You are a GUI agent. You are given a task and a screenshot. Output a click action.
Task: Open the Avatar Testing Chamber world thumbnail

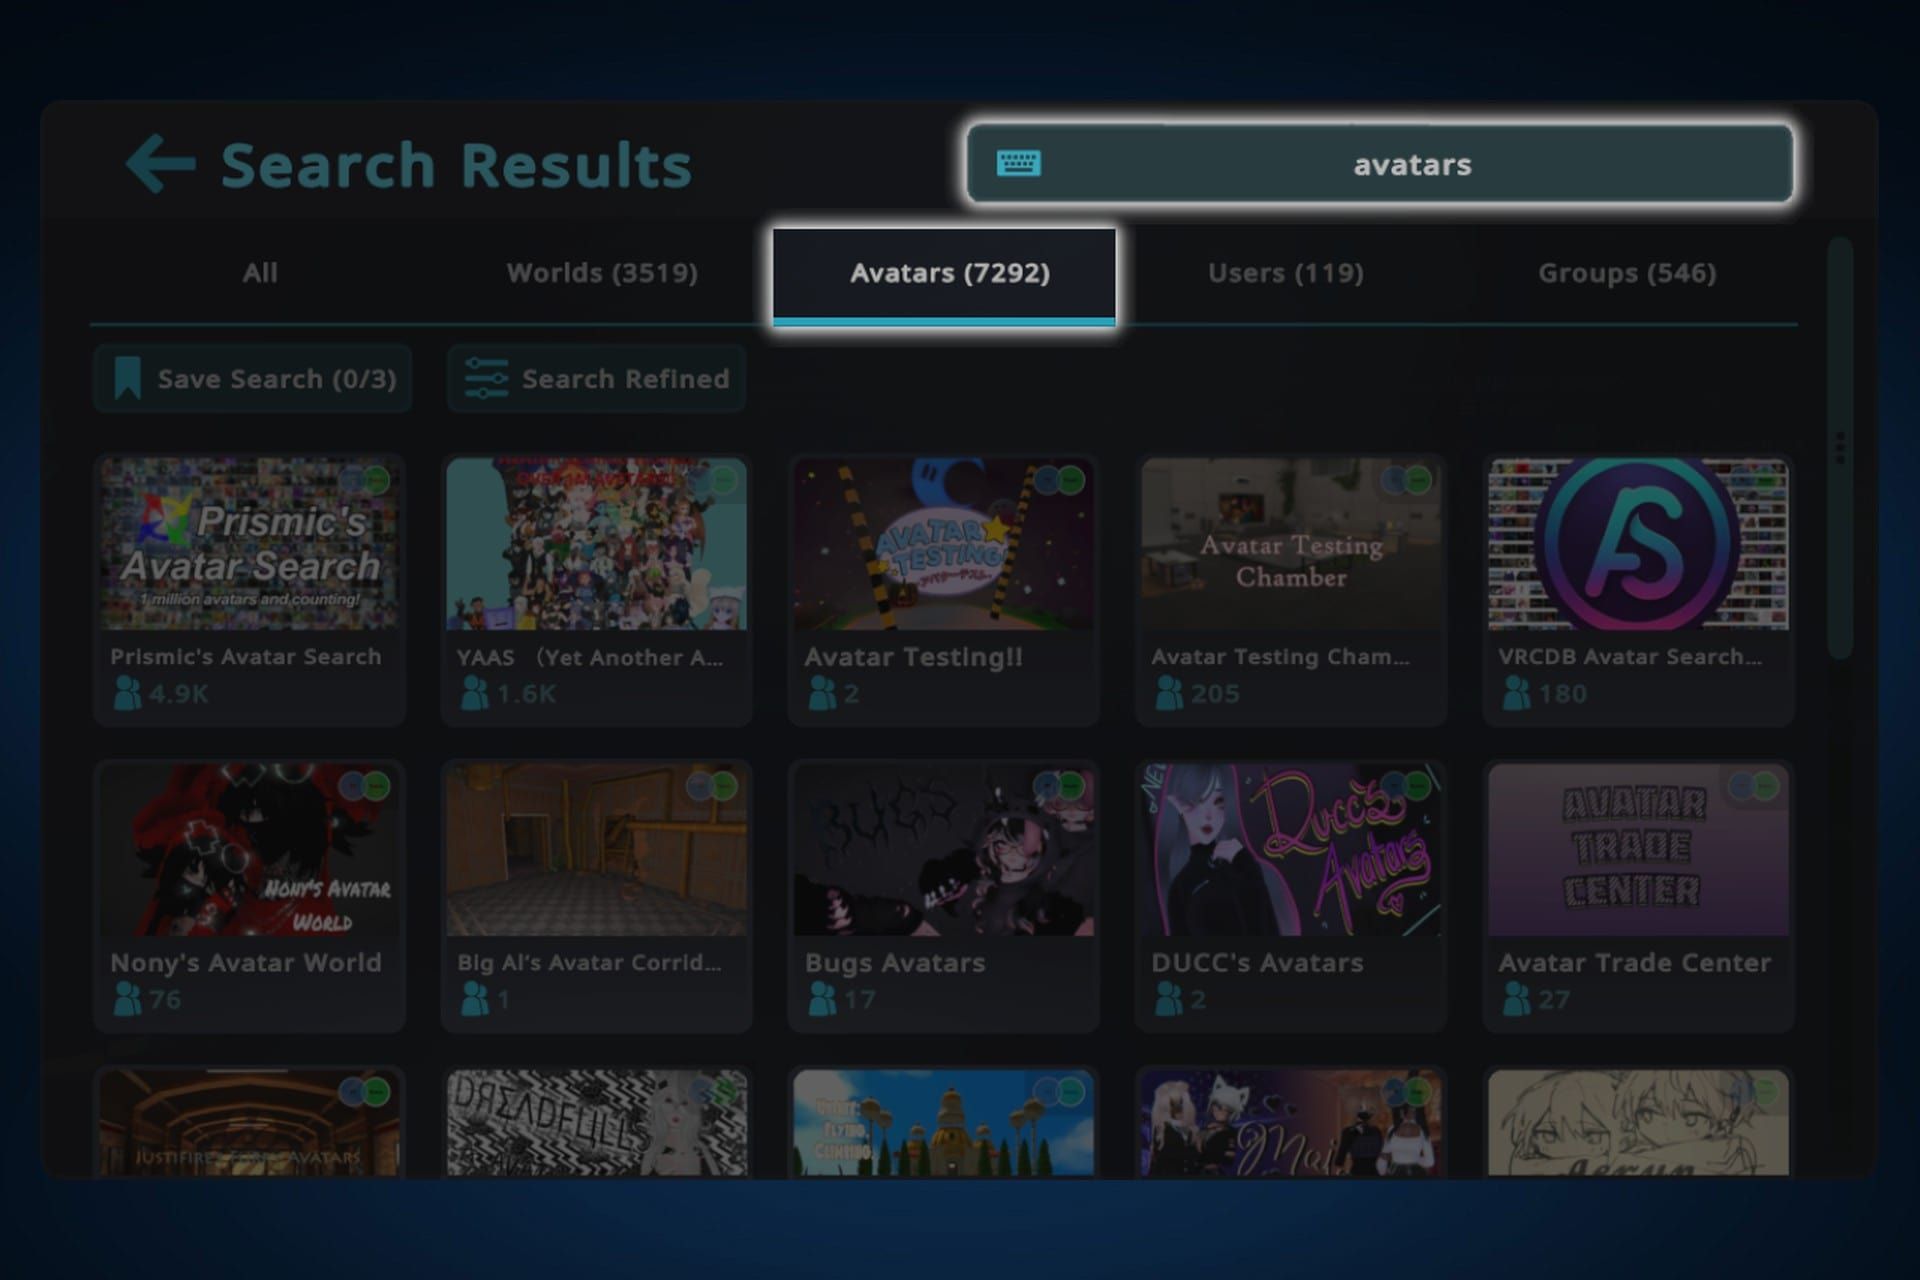[1291, 545]
